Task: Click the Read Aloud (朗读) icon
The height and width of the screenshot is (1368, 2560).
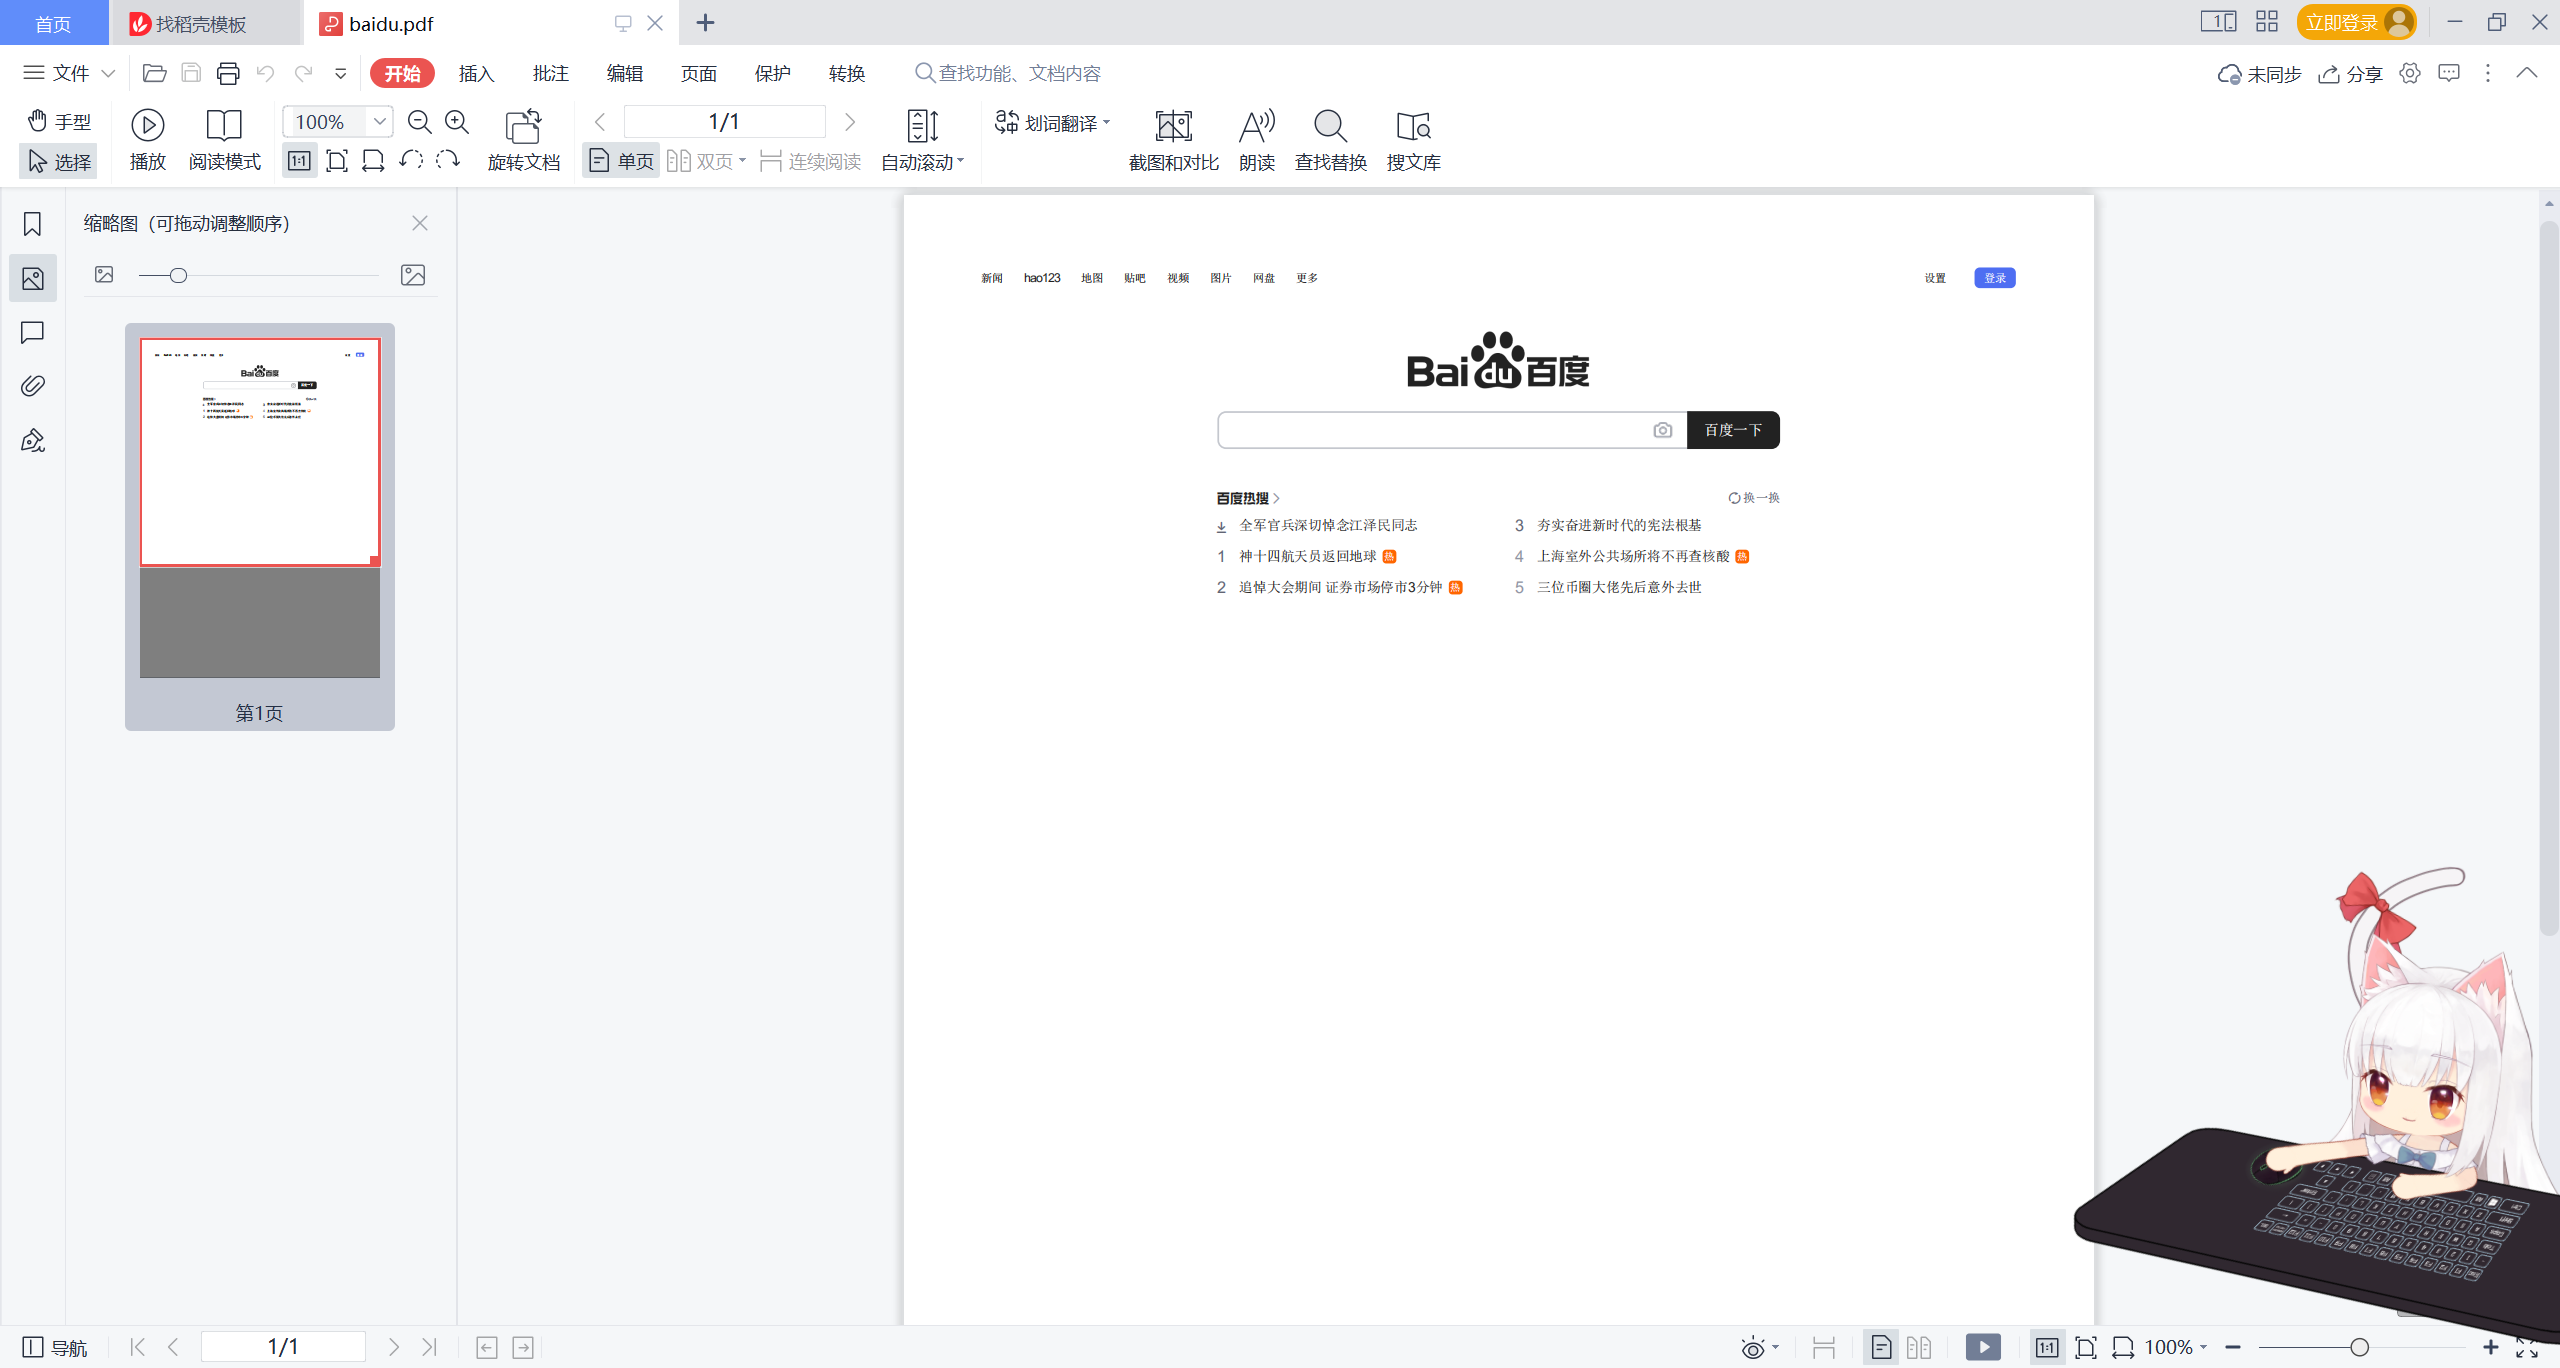Action: point(1256,127)
